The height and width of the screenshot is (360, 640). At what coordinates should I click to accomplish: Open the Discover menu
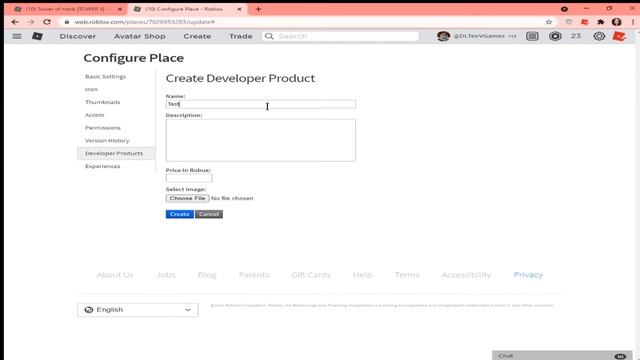[78, 36]
